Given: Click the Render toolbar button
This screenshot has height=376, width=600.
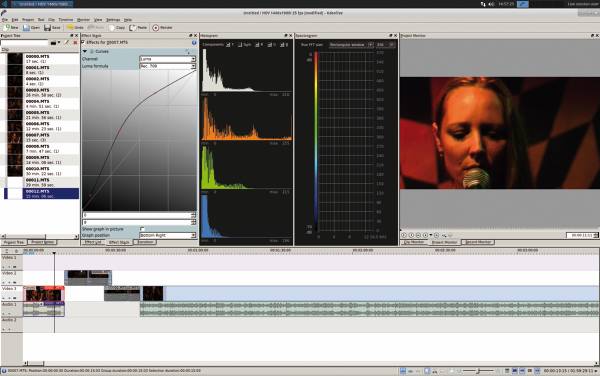Looking at the screenshot, I should point(163,28).
